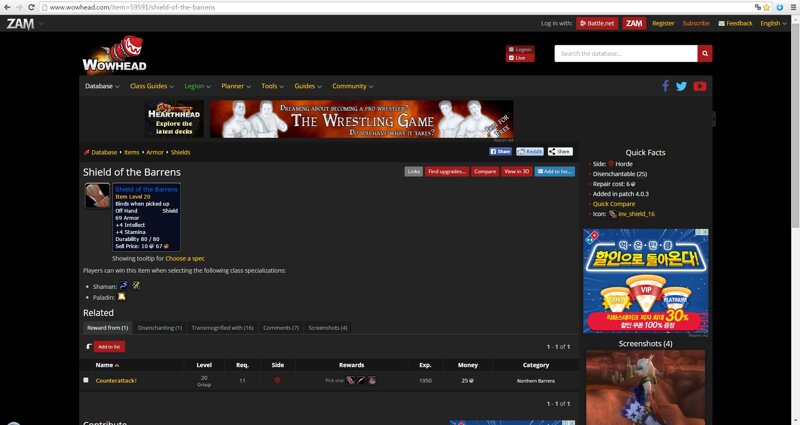Viewport: 800px width, 425px height.
Task: Click the Compare button
Action: (485, 171)
